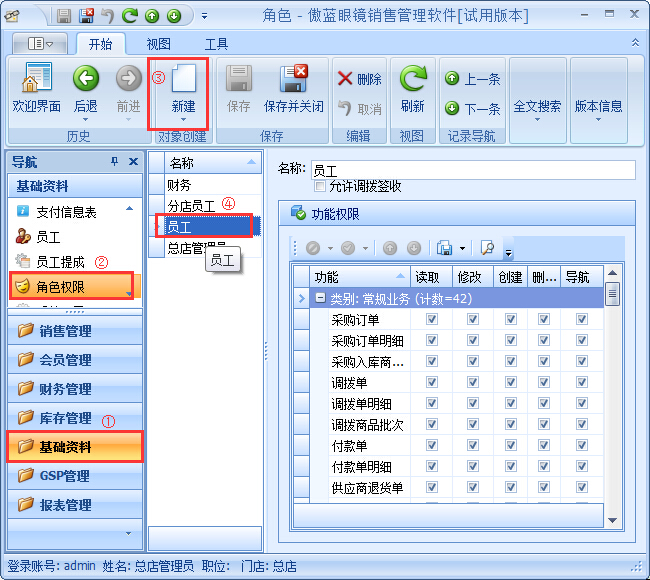The height and width of the screenshot is (580, 650).
Task: Sort permissions by 功能 column header
Action: pyautogui.click(x=360, y=277)
